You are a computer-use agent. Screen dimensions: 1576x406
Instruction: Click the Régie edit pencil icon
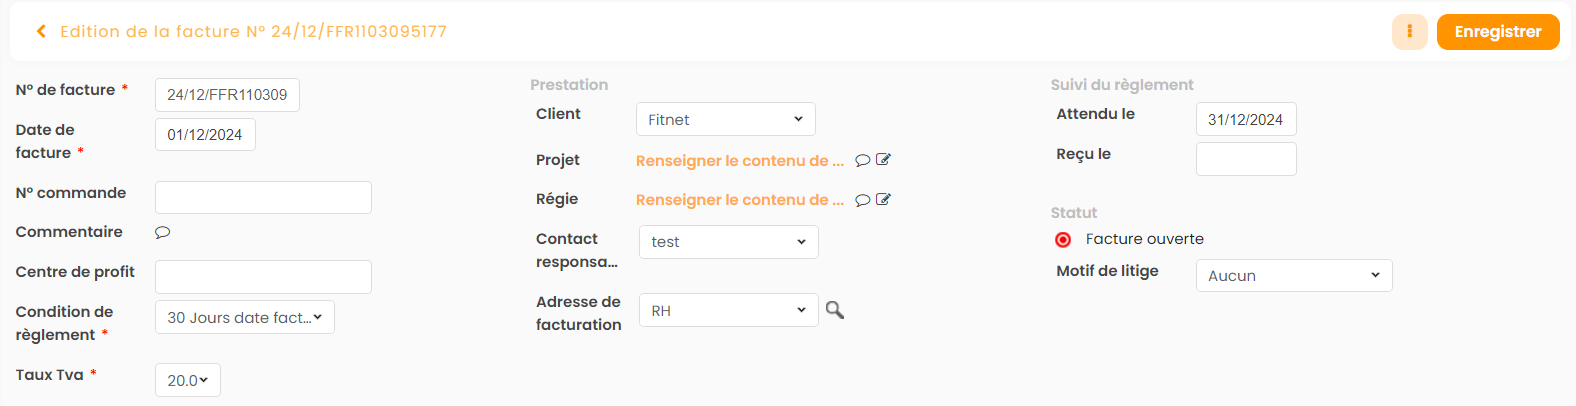(x=883, y=200)
